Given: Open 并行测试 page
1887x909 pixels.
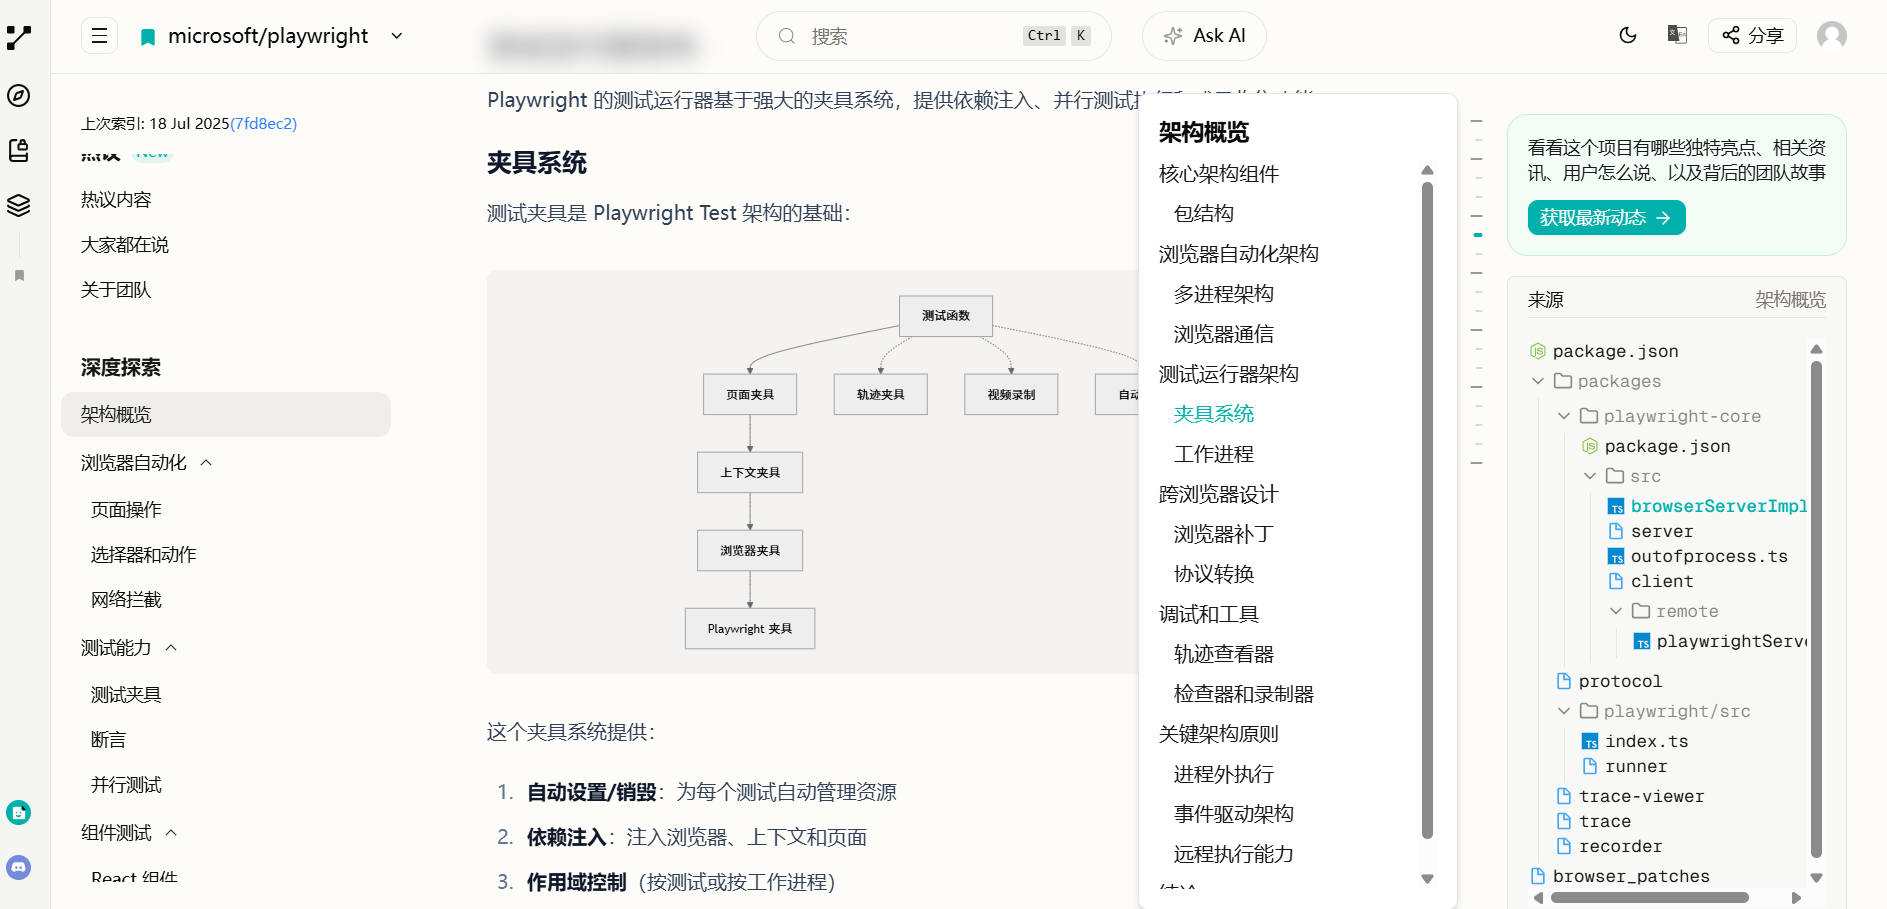Looking at the screenshot, I should tap(126, 785).
